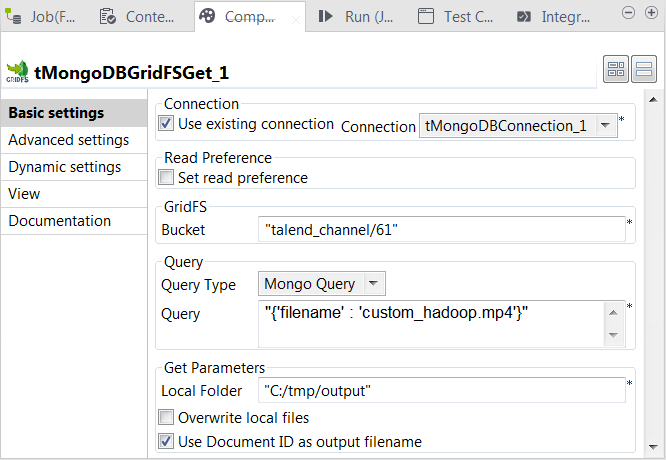This screenshot has height=460, width=666.
Task: Expand the Query Type dropdown
Action: [372, 284]
